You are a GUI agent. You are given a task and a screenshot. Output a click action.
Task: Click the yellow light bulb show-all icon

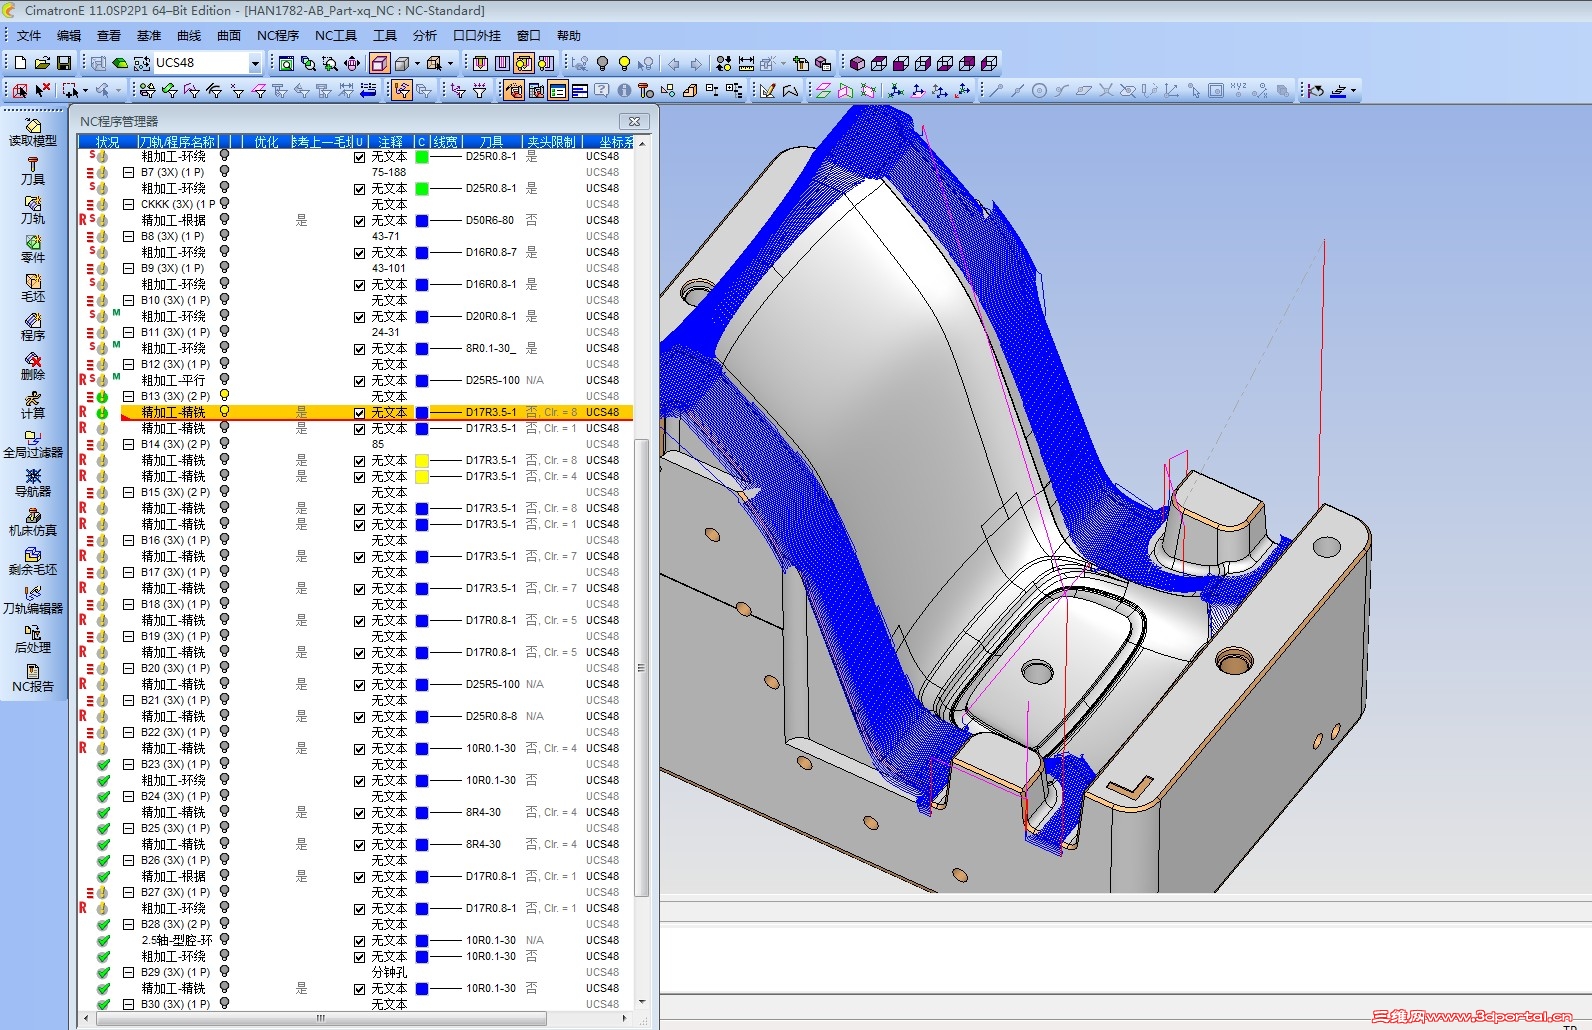pos(624,63)
